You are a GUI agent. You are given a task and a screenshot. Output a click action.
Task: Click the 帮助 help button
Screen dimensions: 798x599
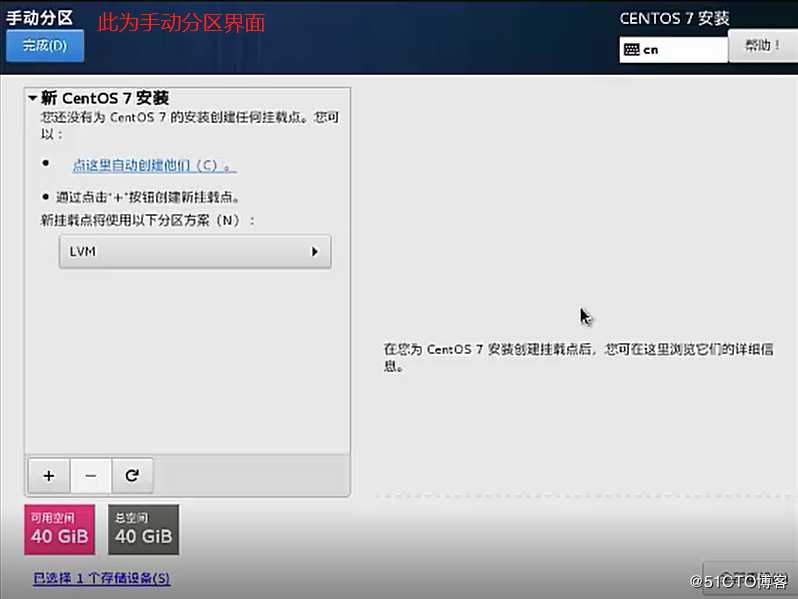[x=762, y=46]
